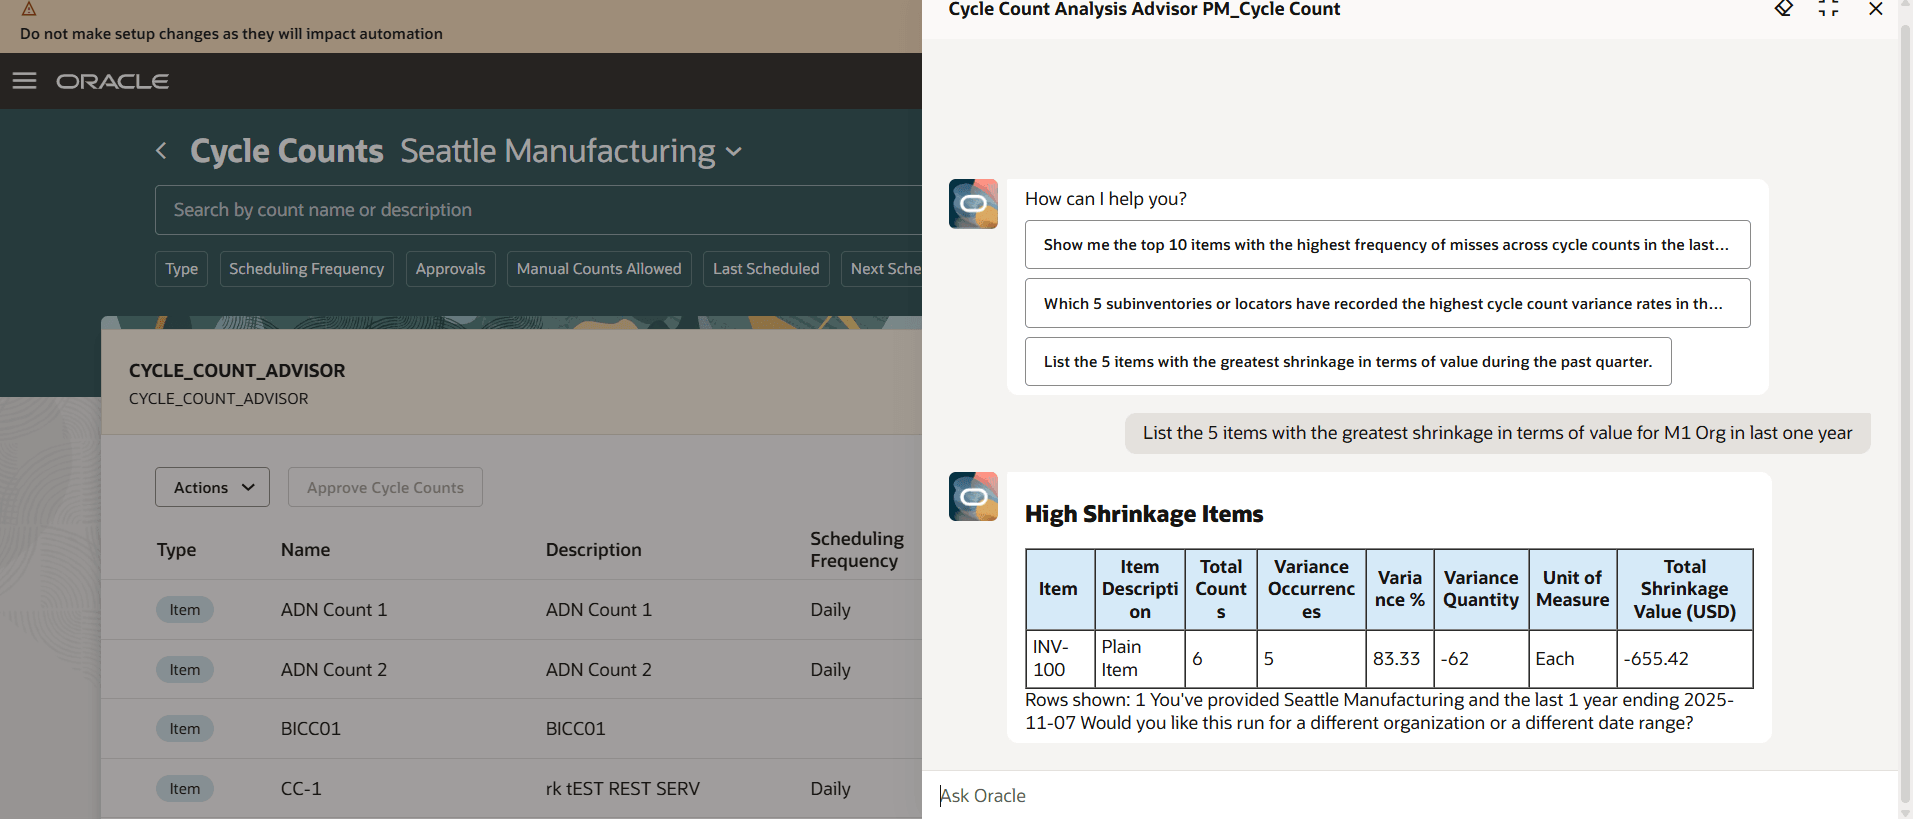Click the Total Shrinkage Value -655.42
The height and width of the screenshot is (819, 1913).
click(1656, 659)
